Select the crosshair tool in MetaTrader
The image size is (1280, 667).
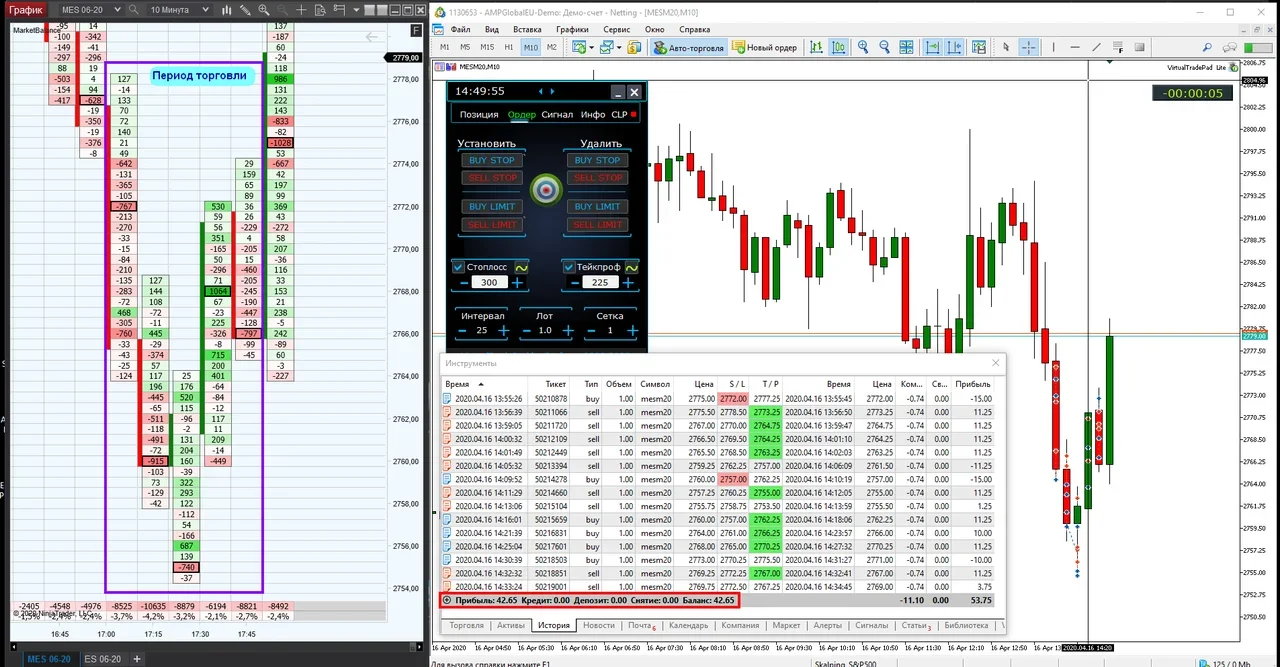(x=1029, y=47)
